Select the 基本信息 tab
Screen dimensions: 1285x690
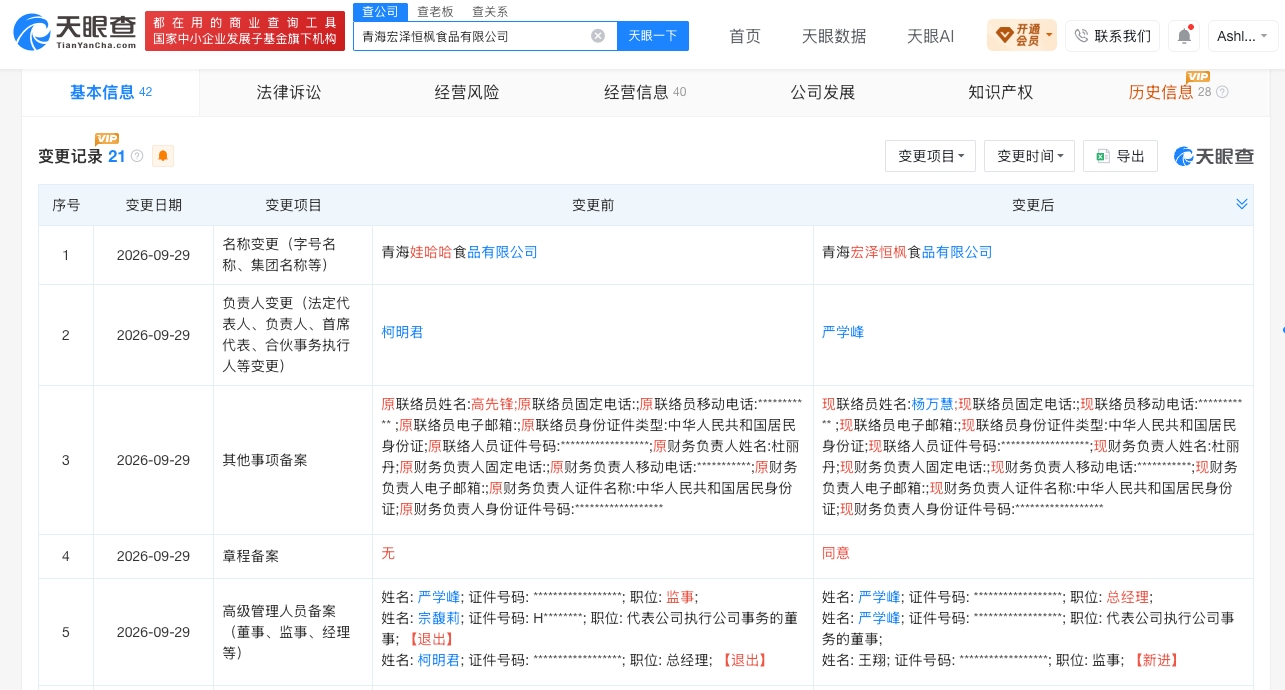point(111,92)
